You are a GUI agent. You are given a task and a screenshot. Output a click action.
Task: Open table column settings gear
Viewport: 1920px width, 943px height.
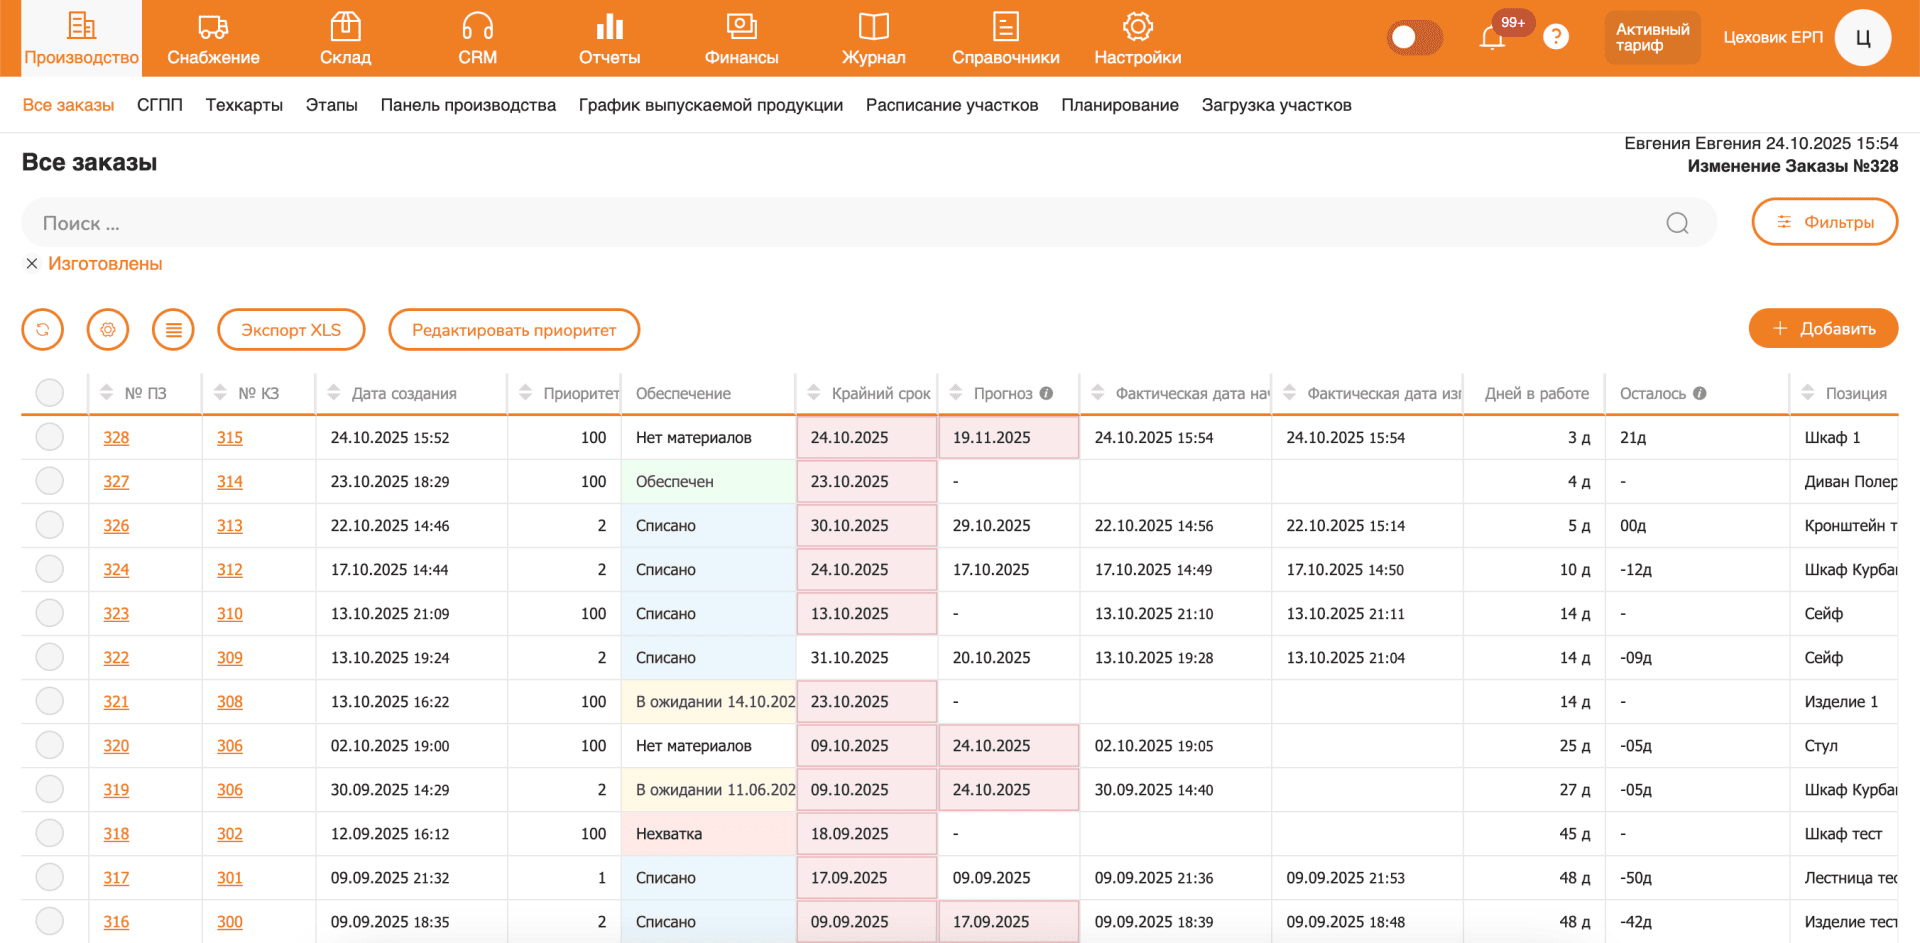[x=108, y=330]
